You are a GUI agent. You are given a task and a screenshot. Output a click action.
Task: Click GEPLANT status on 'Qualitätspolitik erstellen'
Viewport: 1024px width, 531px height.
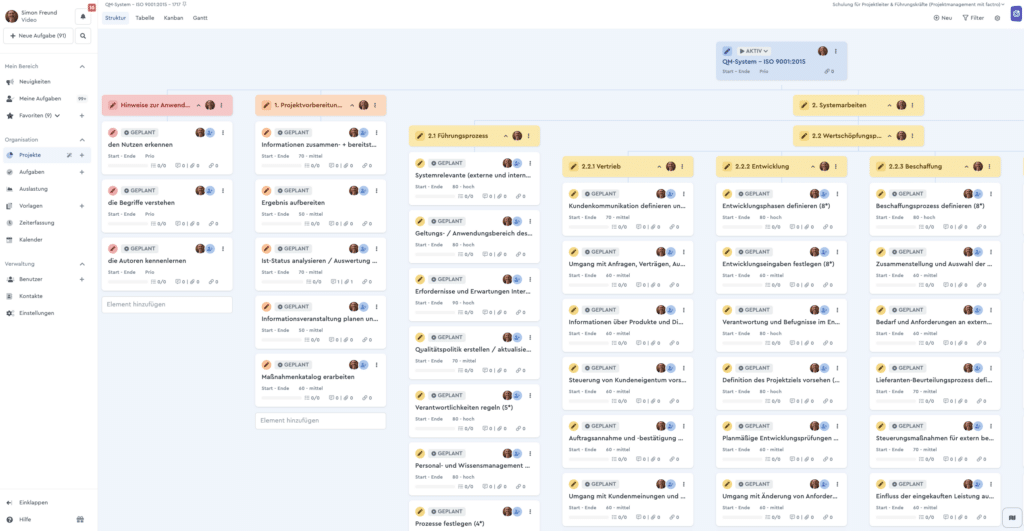(x=447, y=338)
